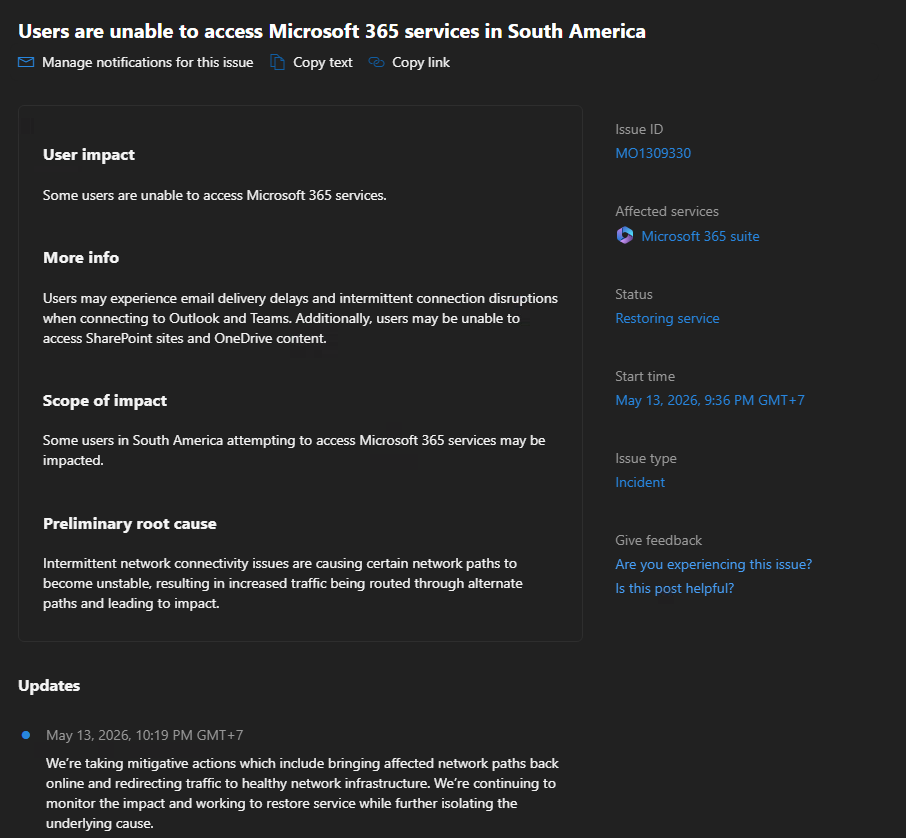Open the 'Is this post helpful?' link
Image resolution: width=906 pixels, height=838 pixels.
pyautogui.click(x=674, y=588)
